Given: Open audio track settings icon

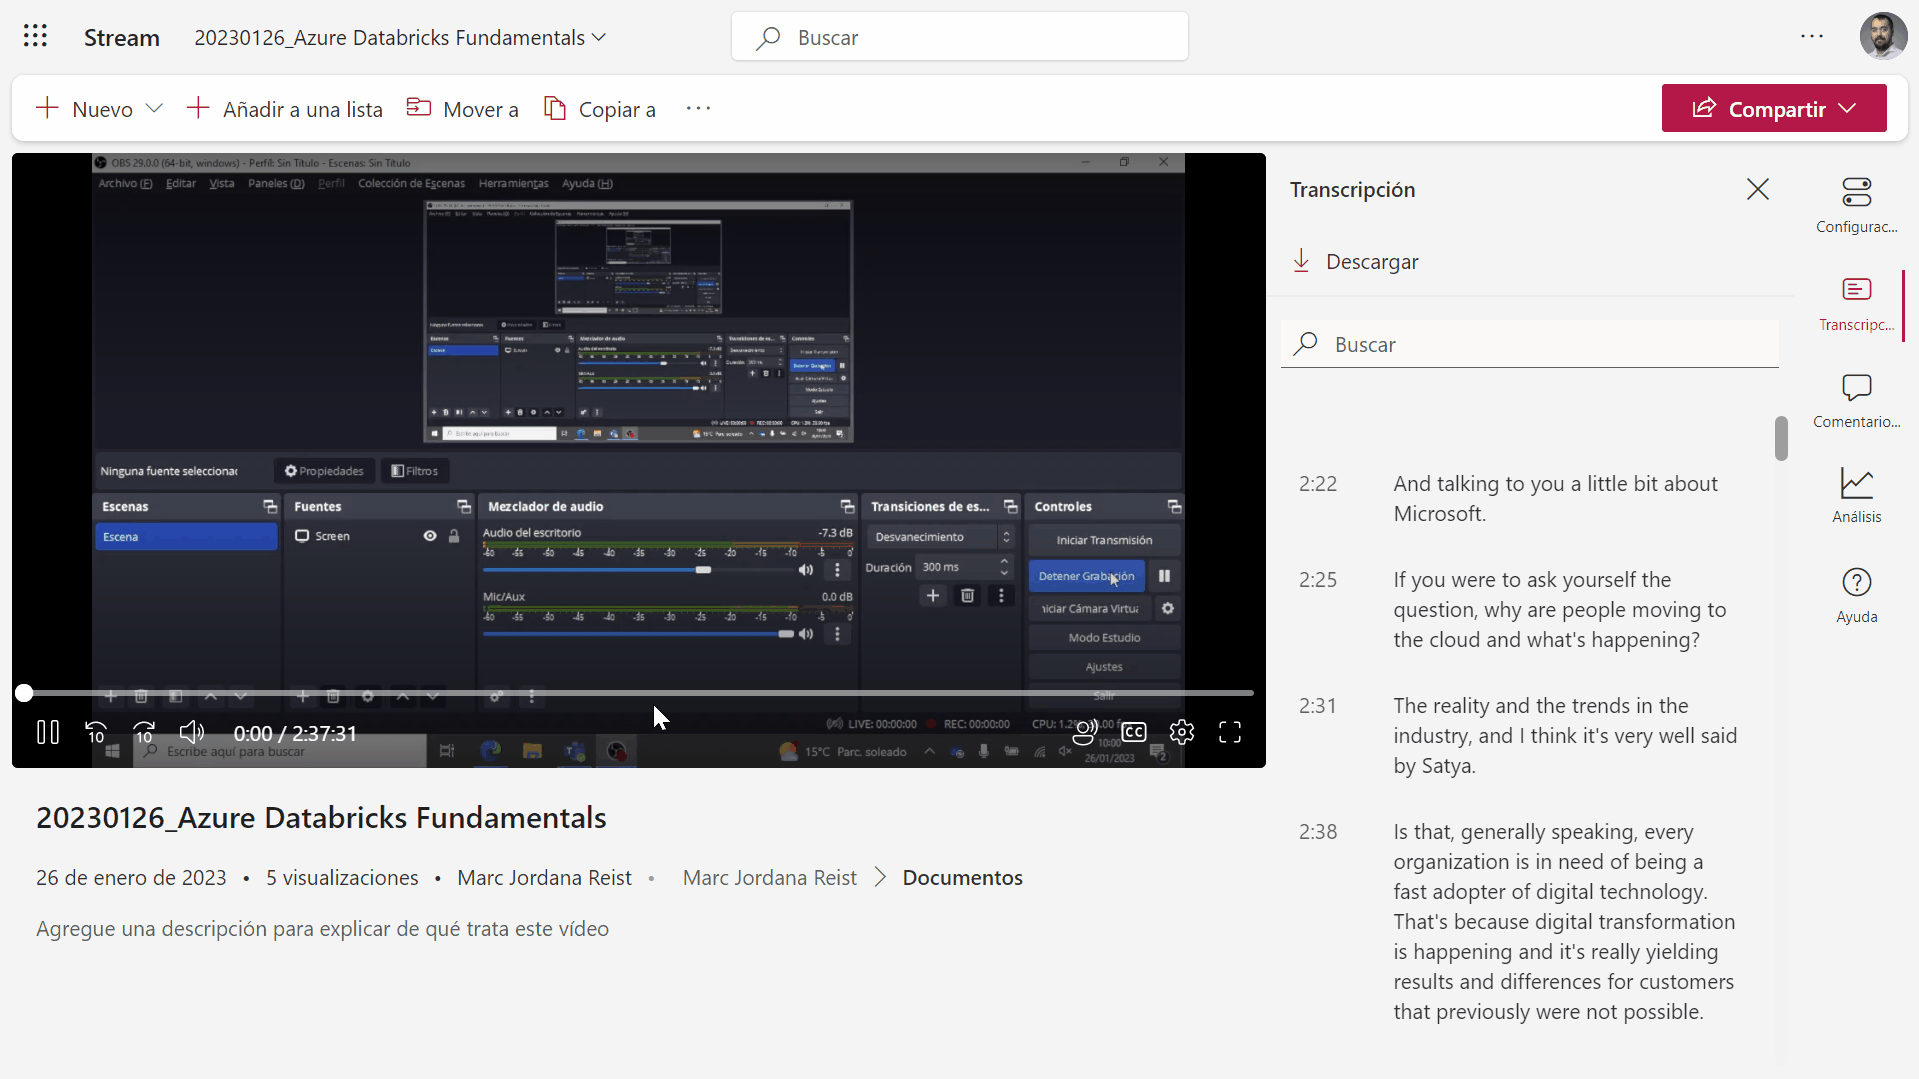Looking at the screenshot, I should [1086, 733].
